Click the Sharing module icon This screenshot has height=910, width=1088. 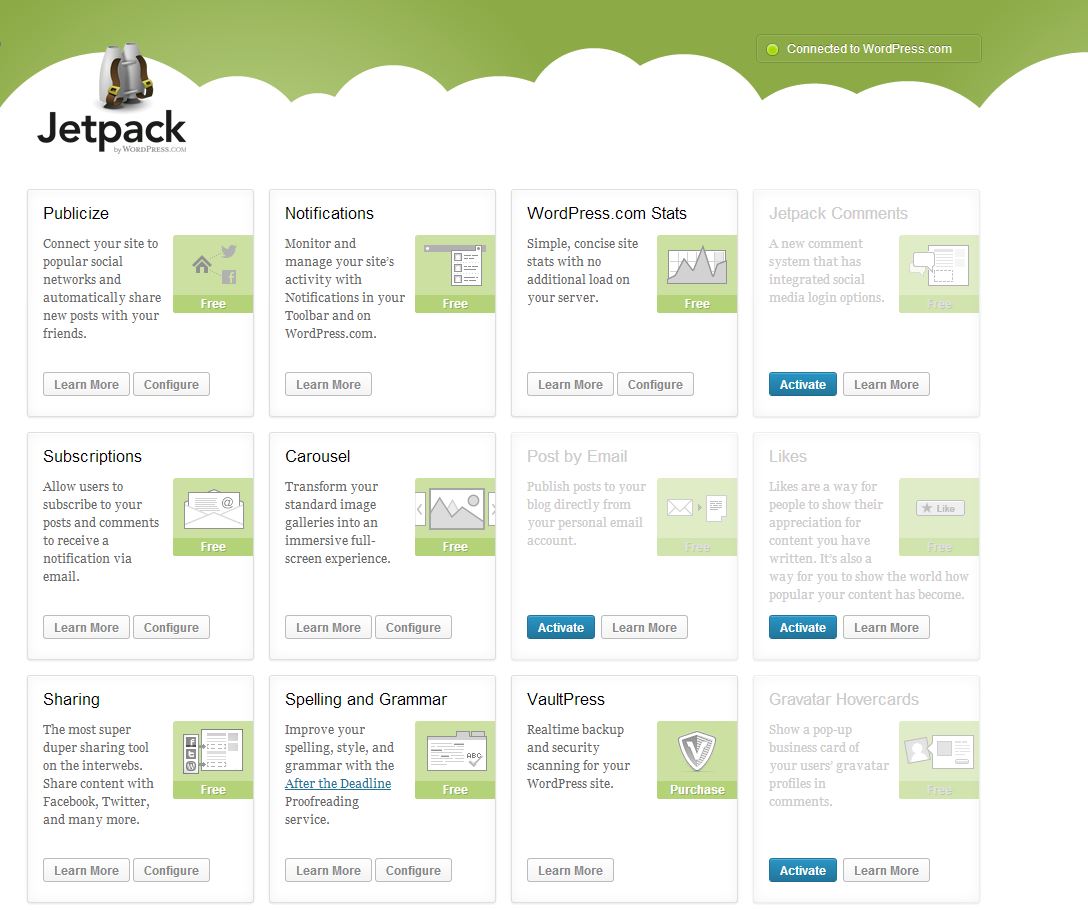[x=213, y=751]
